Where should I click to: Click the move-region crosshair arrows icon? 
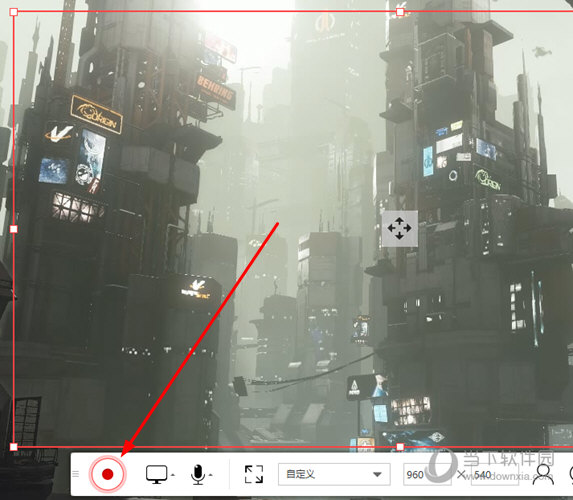399,228
